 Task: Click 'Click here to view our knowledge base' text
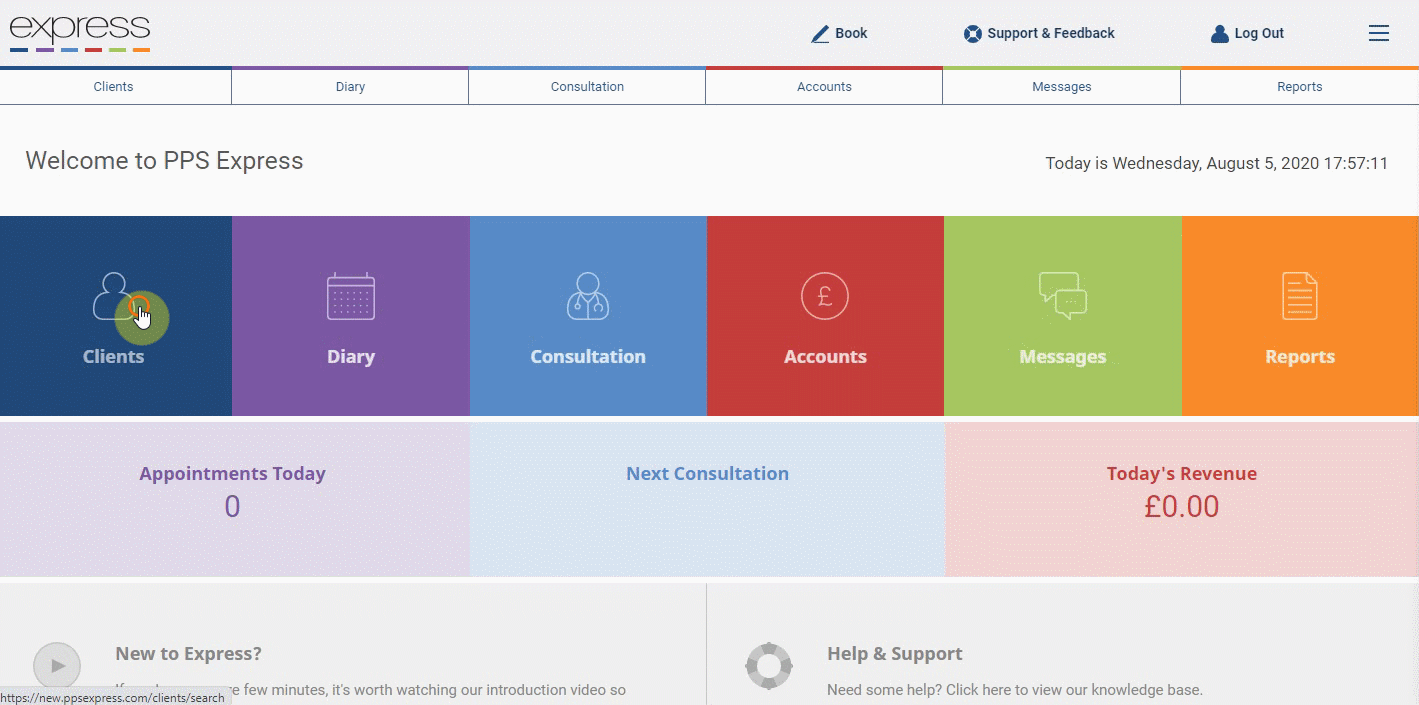pyautogui.click(x=1075, y=690)
